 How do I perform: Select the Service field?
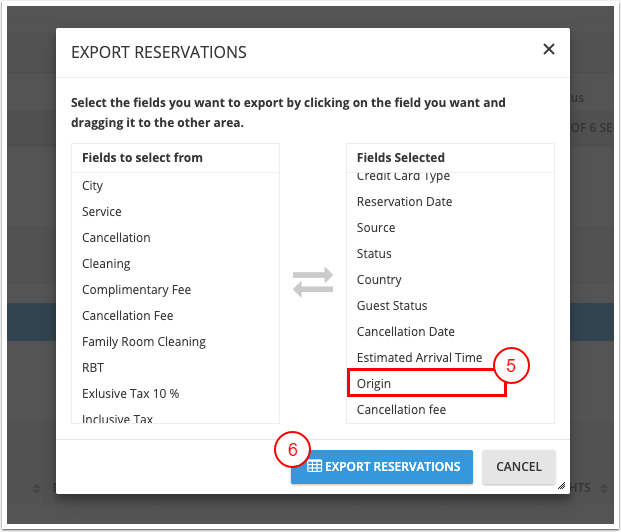(x=102, y=212)
